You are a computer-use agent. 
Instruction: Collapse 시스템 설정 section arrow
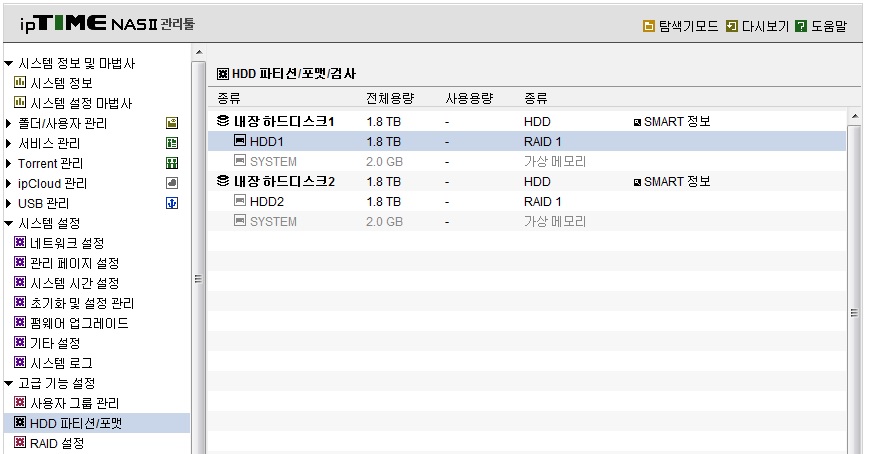(8, 224)
